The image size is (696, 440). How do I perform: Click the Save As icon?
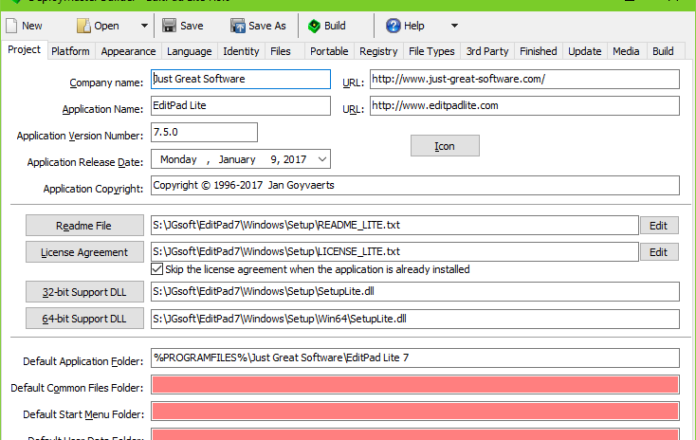click(x=237, y=26)
